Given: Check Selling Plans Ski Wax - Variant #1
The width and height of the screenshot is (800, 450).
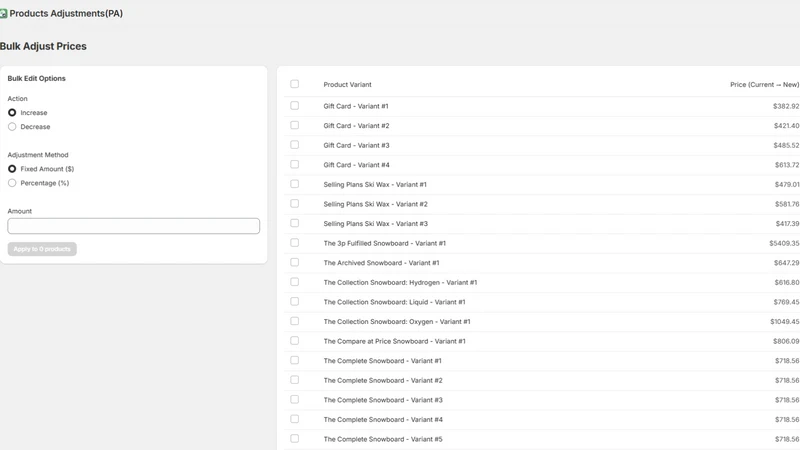Looking at the screenshot, I should [294, 184].
